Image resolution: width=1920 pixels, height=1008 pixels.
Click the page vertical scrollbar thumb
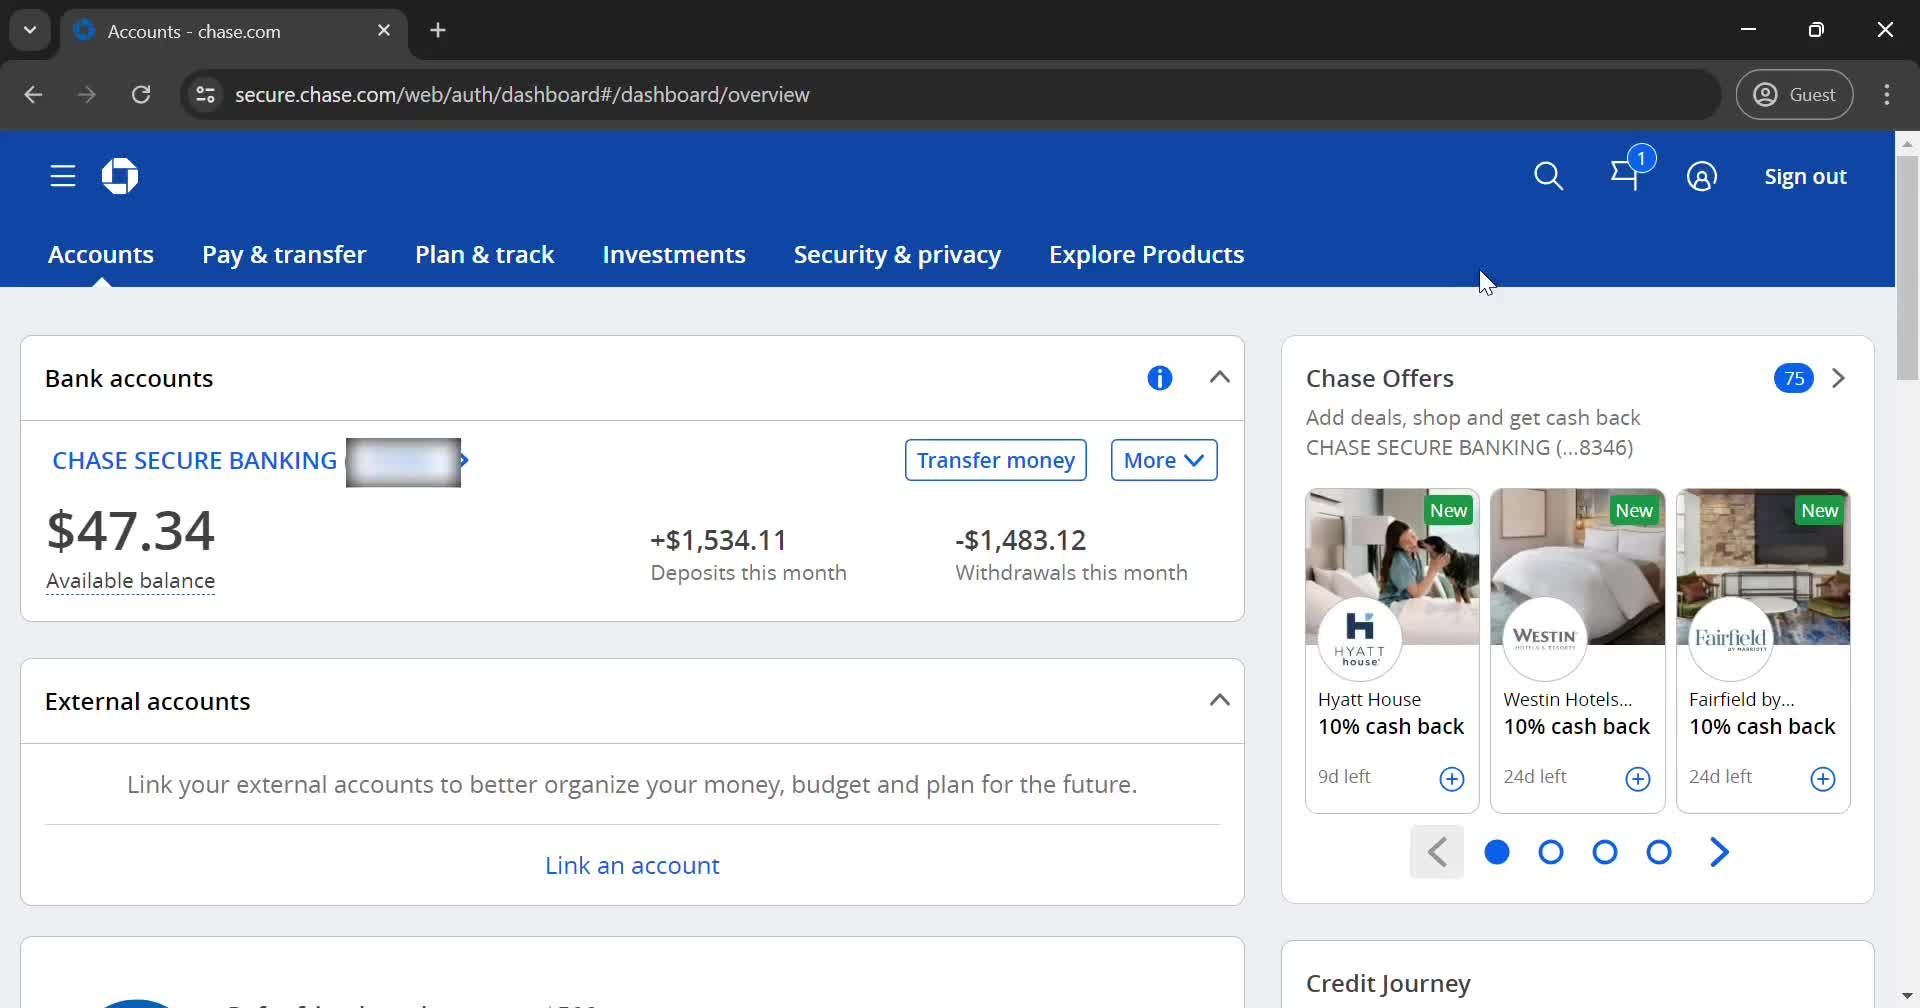(x=1907, y=268)
